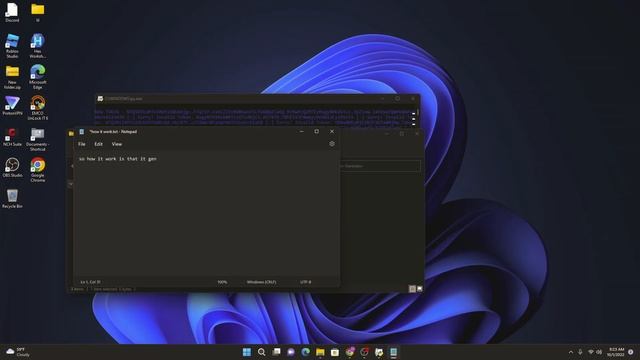This screenshot has height=360, width=640.
Task: Select the Google Chrome desktop icon
Action: (x=38, y=170)
